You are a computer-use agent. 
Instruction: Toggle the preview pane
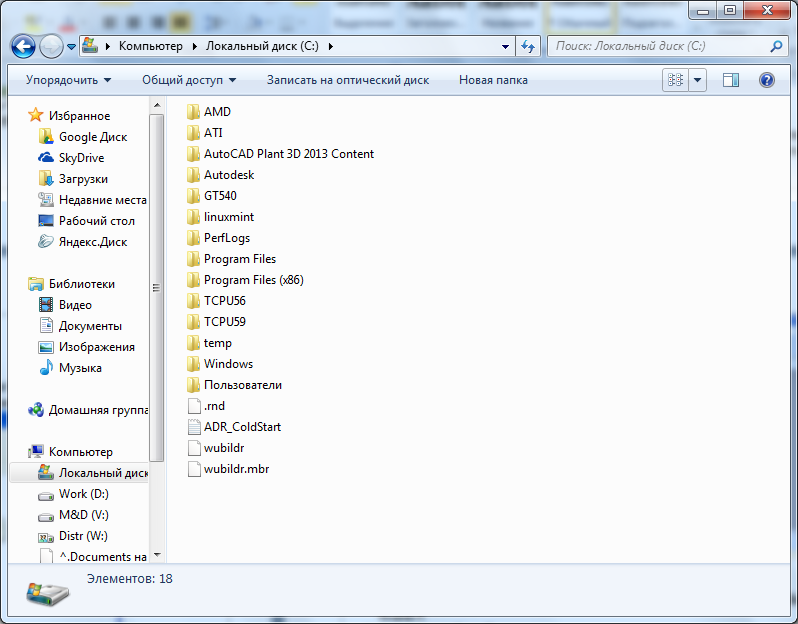click(731, 80)
